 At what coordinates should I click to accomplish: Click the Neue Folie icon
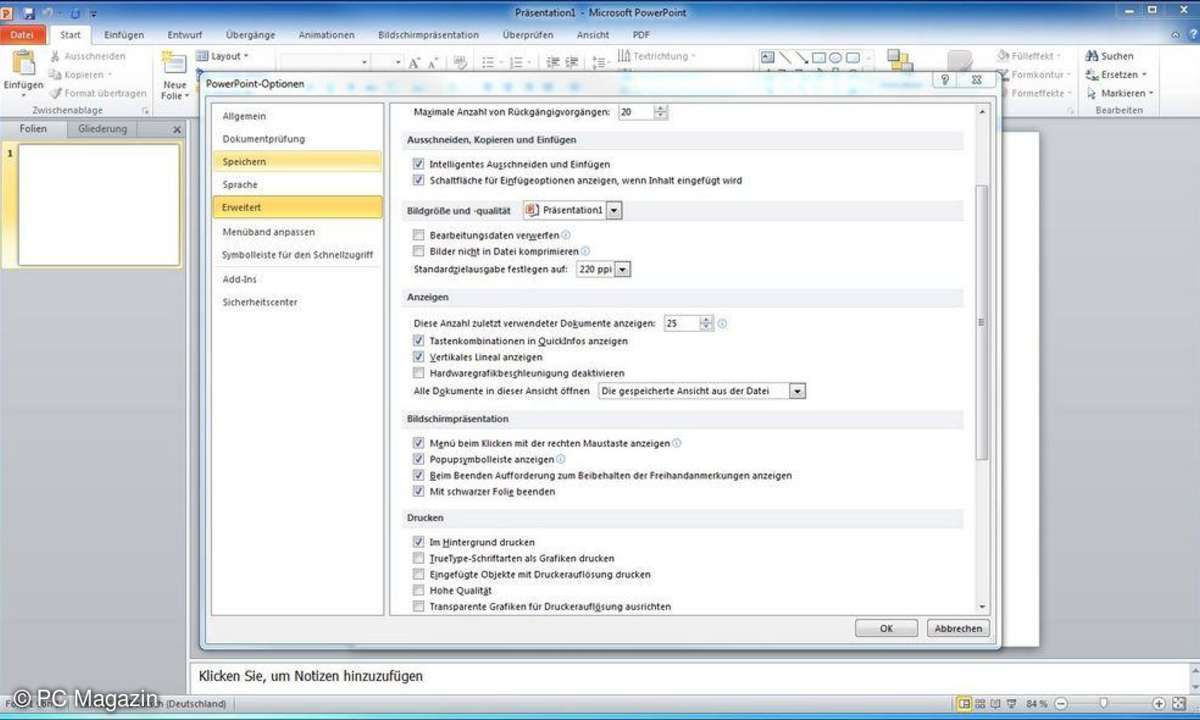tap(174, 64)
